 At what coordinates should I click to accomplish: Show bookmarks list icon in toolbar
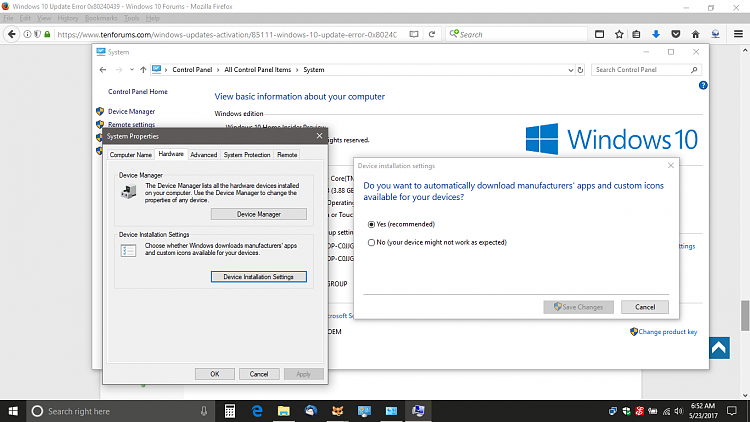(636, 34)
